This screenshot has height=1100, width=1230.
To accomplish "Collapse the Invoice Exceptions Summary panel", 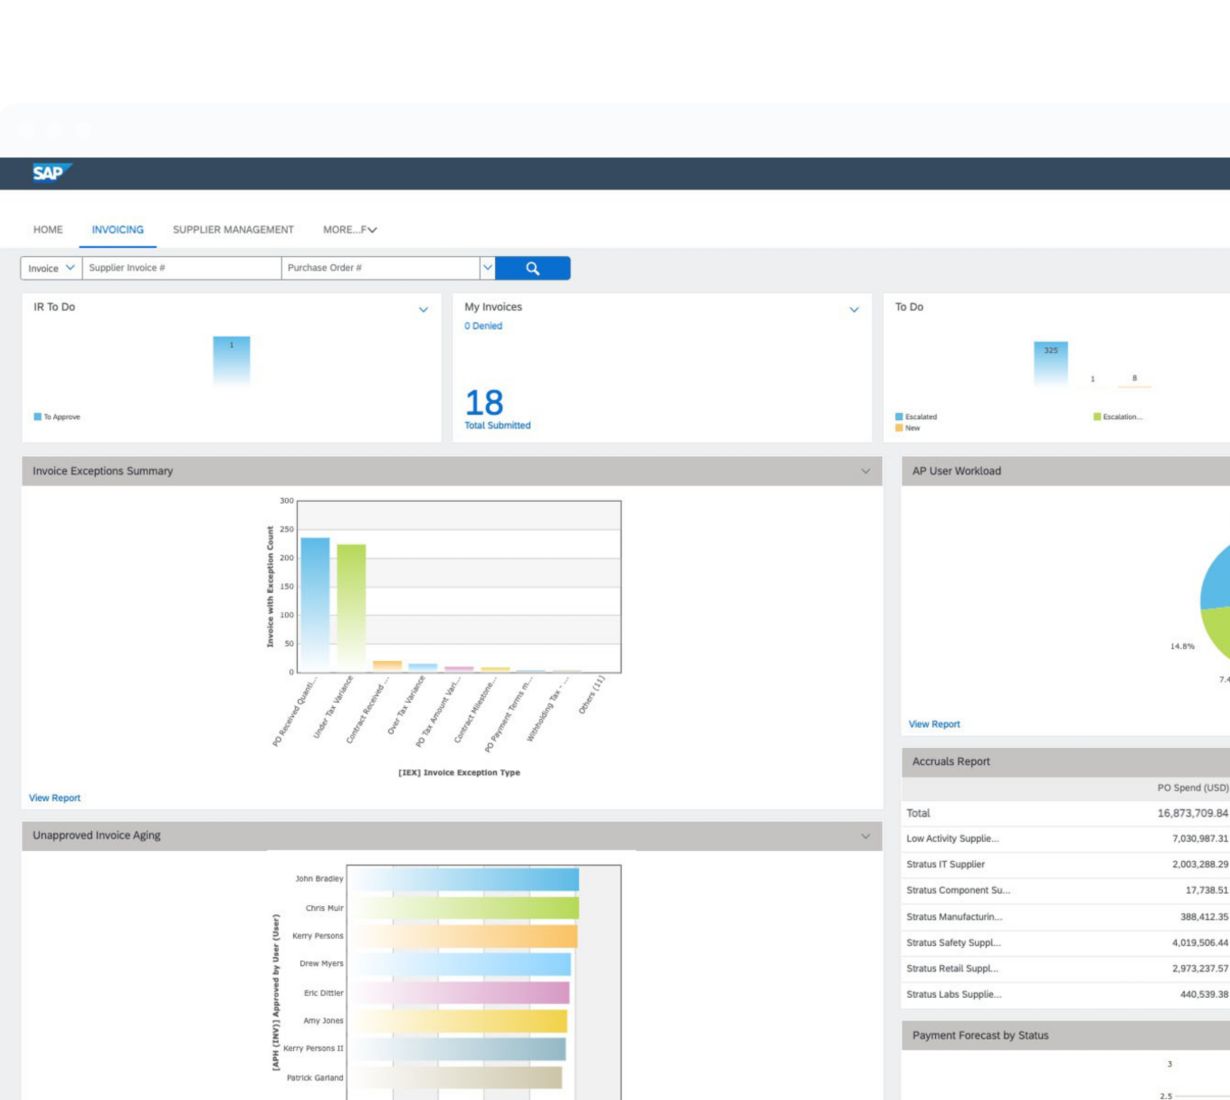I will click(865, 471).
